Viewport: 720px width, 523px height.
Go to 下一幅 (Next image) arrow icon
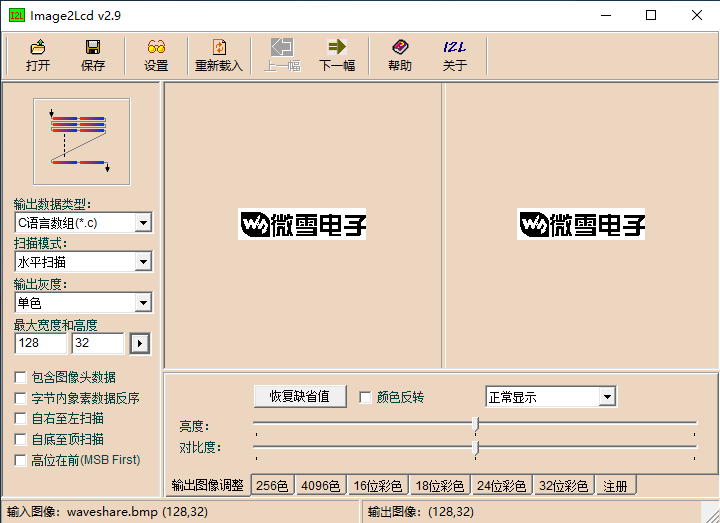(337, 47)
